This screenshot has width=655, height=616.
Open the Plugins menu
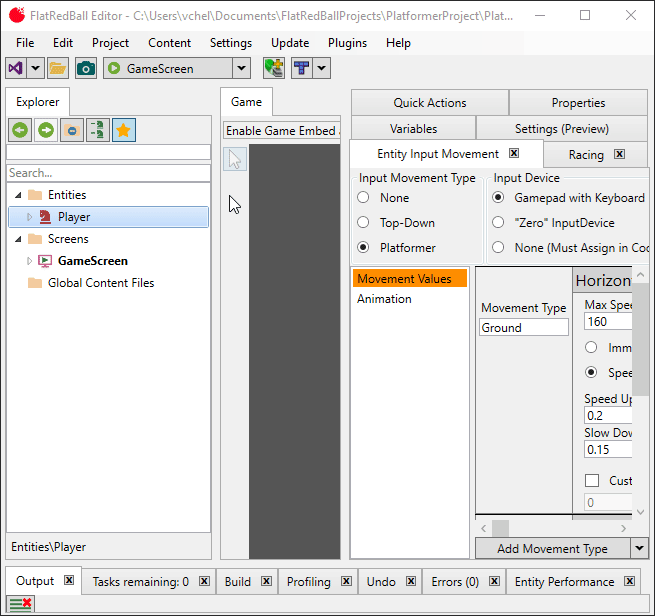coord(347,43)
